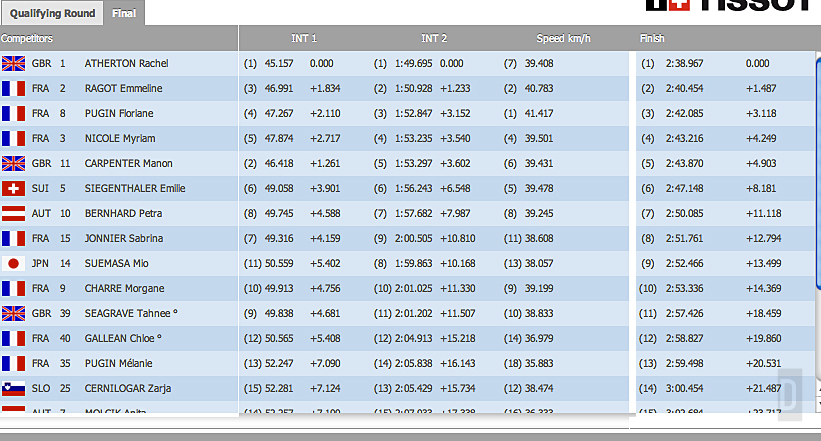Click the Slovenian flag next to CERNILOGAR Zarja
821x441 pixels.
14,388
